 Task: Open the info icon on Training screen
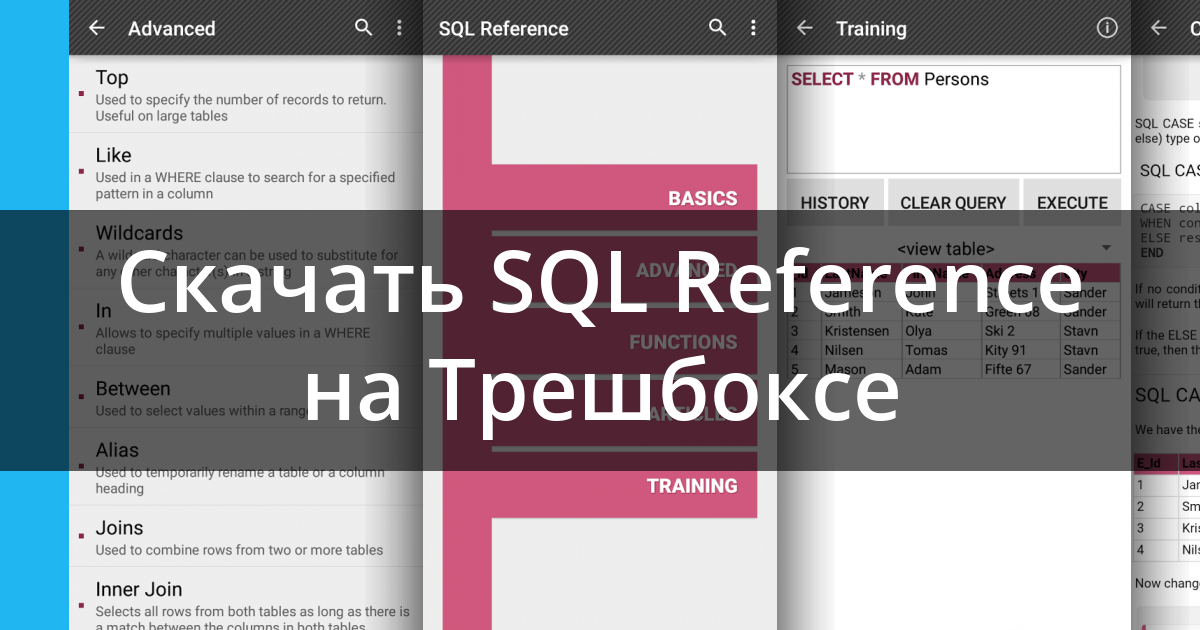pos(1105,28)
